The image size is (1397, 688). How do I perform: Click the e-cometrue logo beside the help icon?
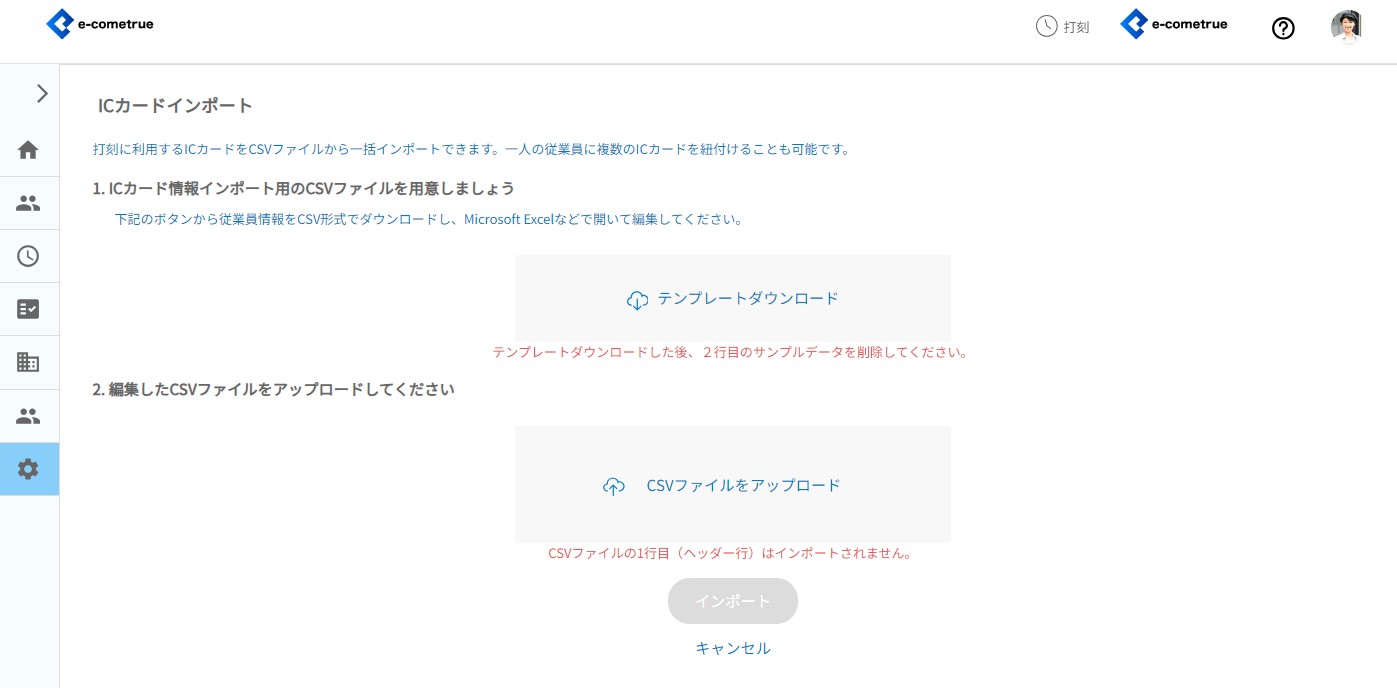tap(1174, 24)
